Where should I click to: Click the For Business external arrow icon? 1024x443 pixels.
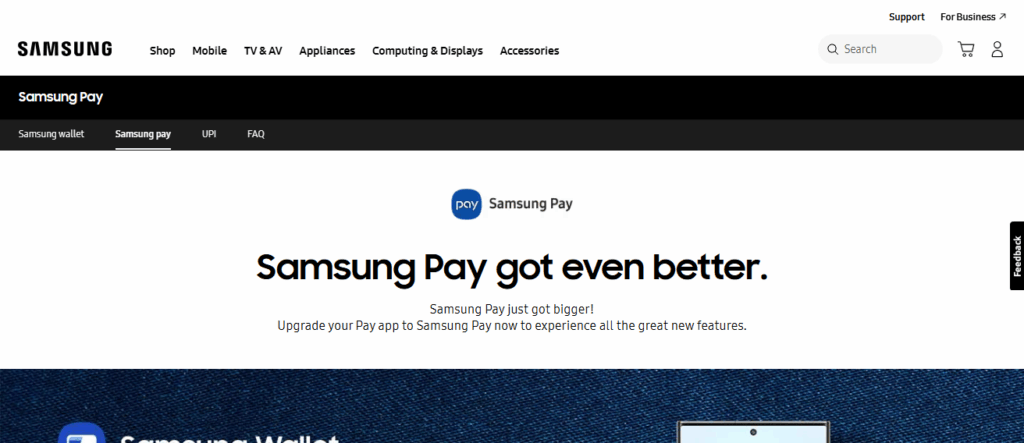(1002, 16)
